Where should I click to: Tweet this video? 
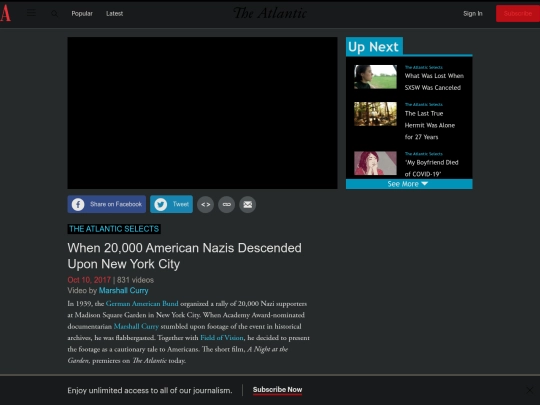pos(172,204)
